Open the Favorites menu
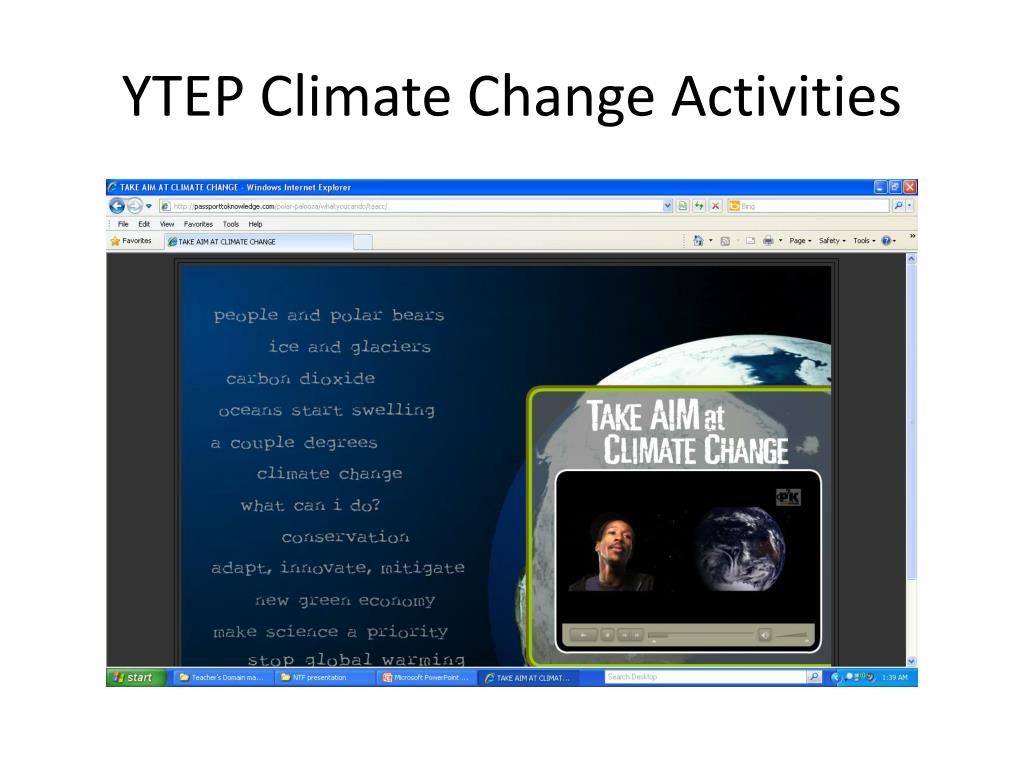Viewport: 1024px width, 768px height. [x=198, y=224]
